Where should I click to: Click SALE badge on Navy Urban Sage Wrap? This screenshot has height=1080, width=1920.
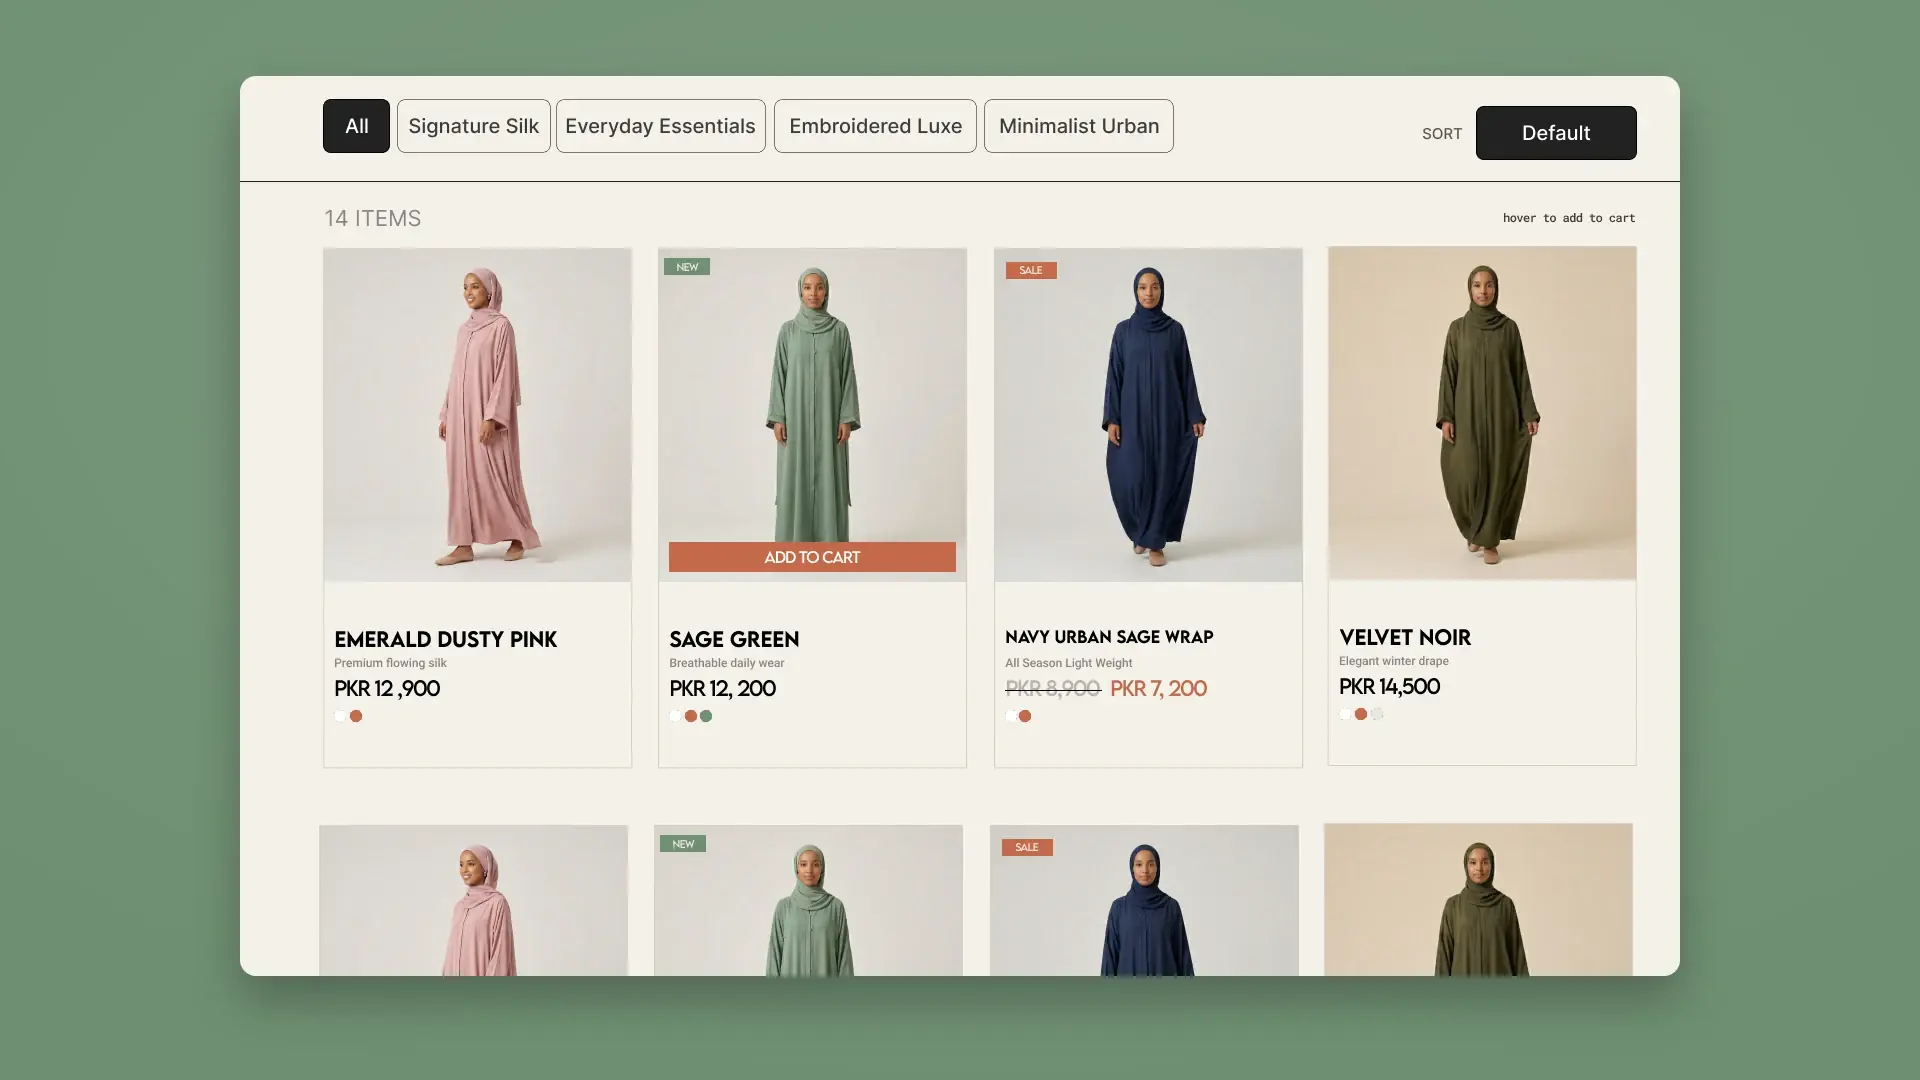tap(1031, 270)
